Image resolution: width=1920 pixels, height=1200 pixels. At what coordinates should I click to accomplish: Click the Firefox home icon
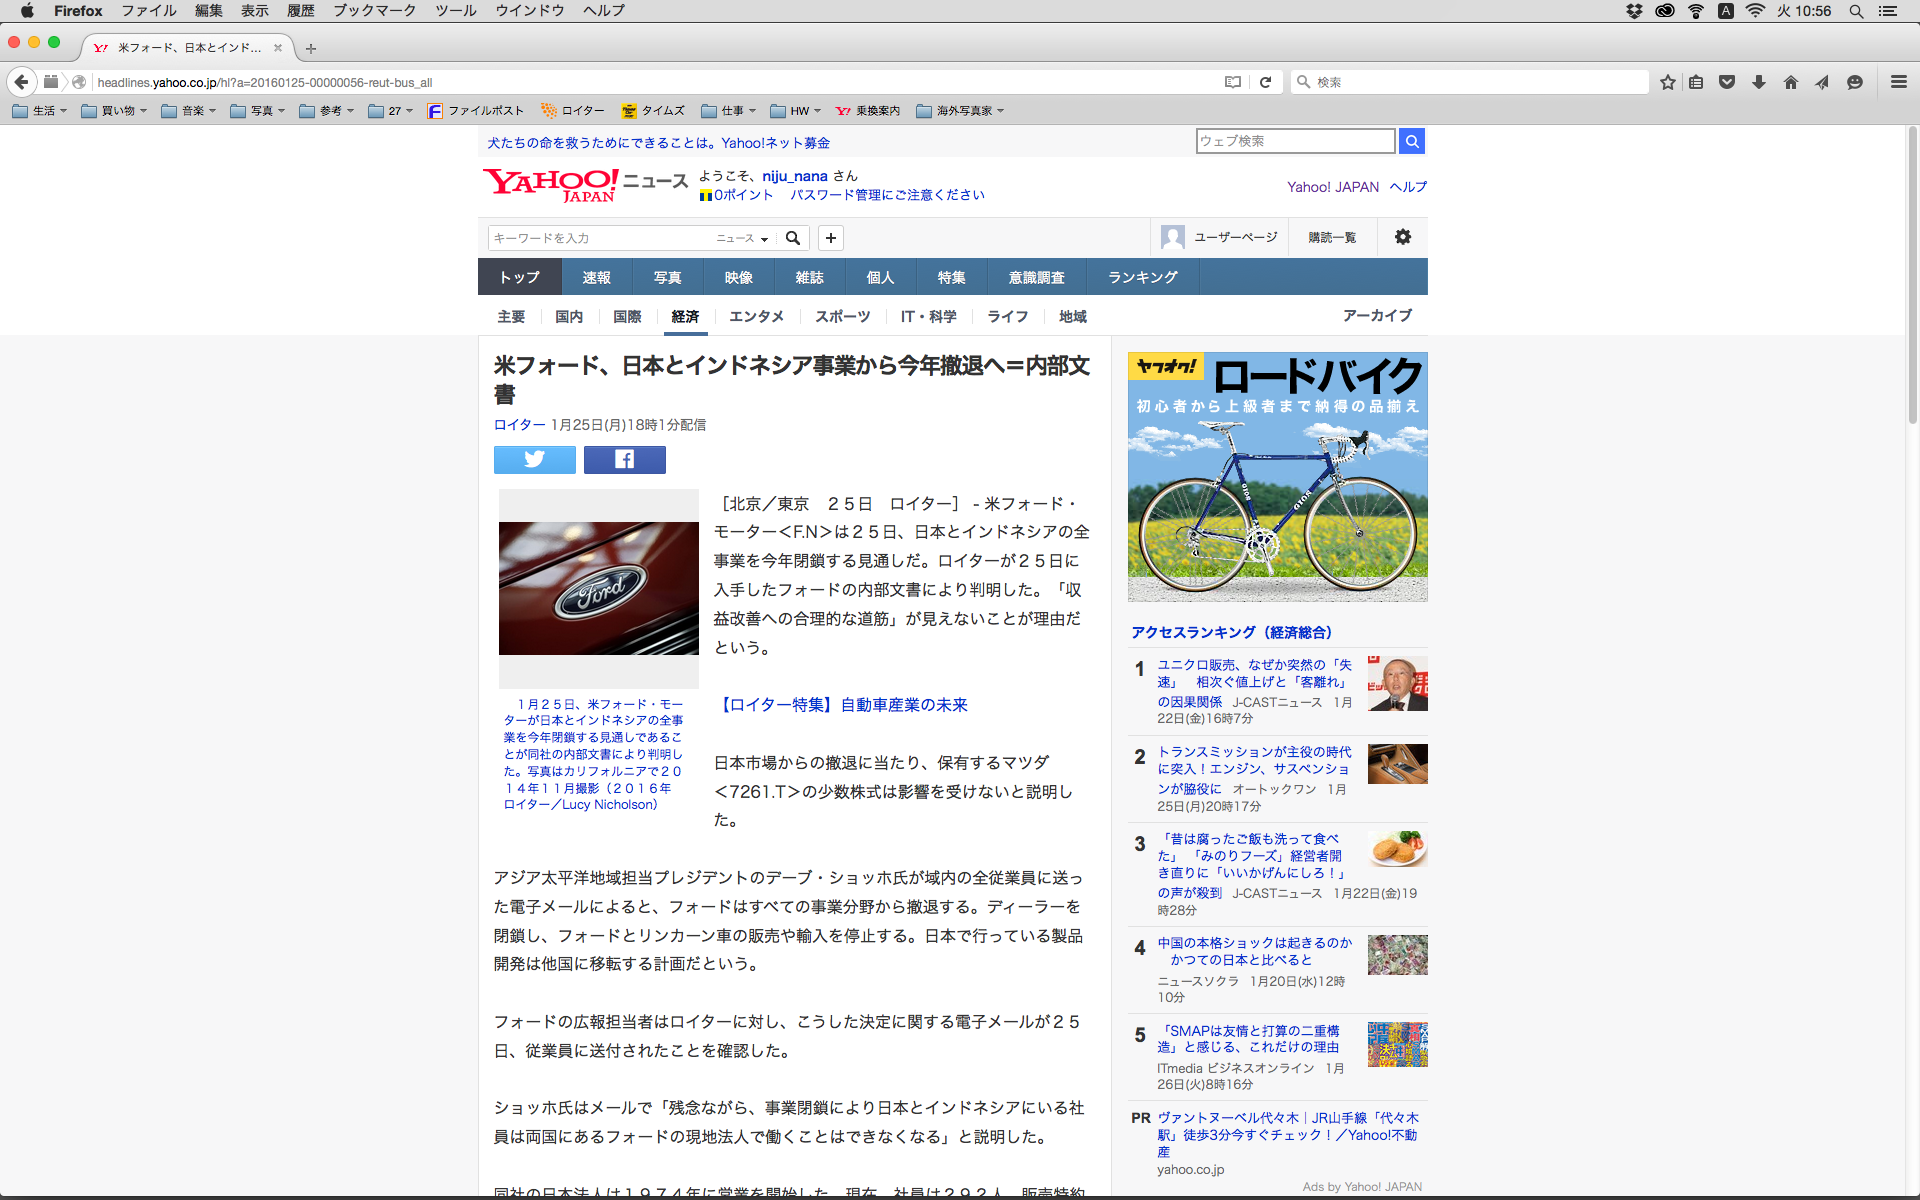point(1790,82)
